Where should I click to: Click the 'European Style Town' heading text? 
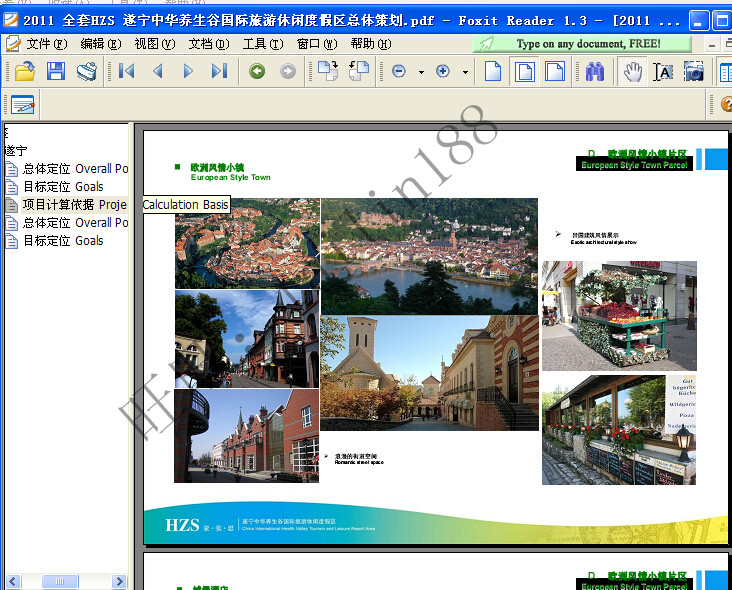coord(231,177)
